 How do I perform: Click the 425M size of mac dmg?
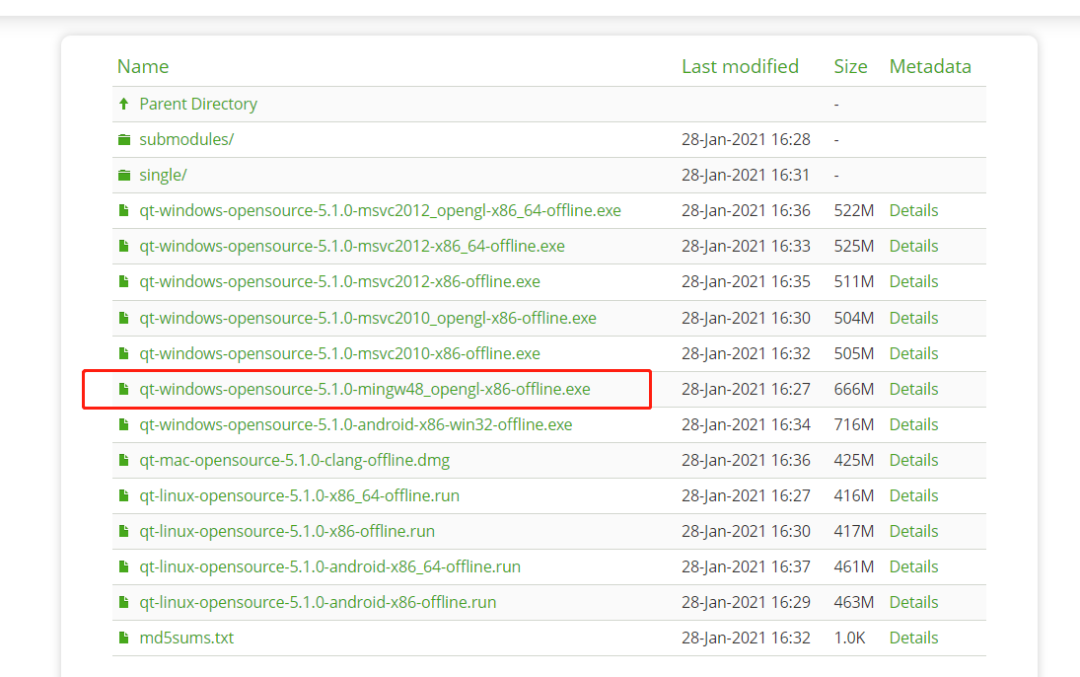coord(854,460)
